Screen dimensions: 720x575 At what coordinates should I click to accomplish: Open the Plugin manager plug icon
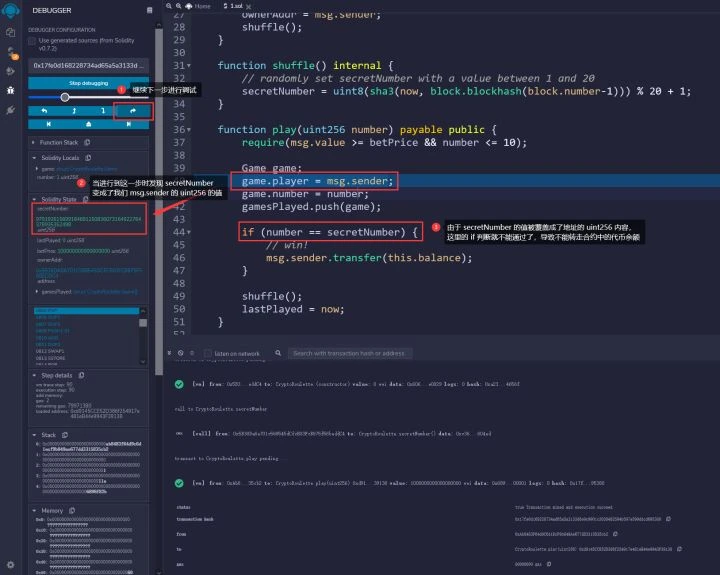pyautogui.click(x=11, y=110)
